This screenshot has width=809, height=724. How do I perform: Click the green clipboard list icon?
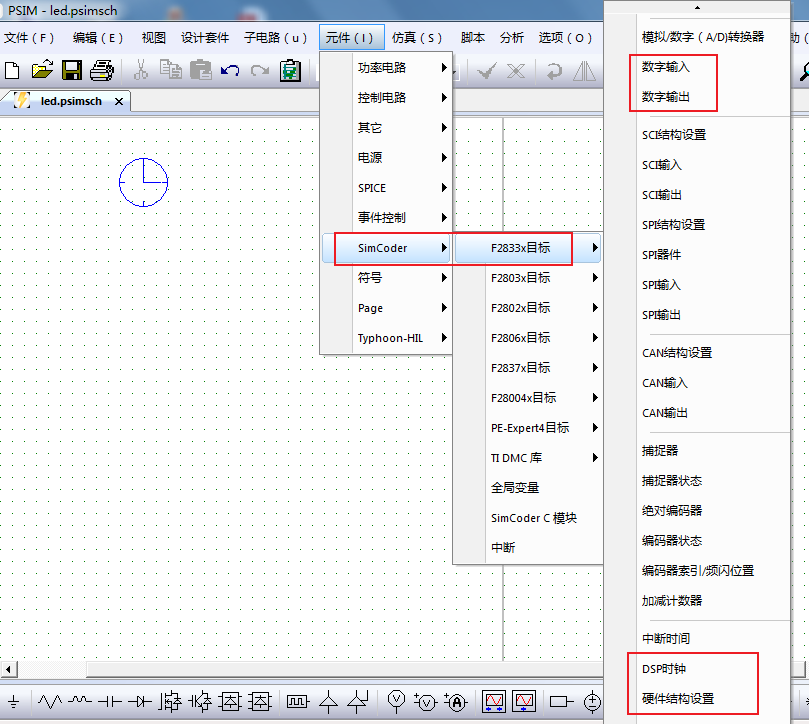tap(290, 71)
